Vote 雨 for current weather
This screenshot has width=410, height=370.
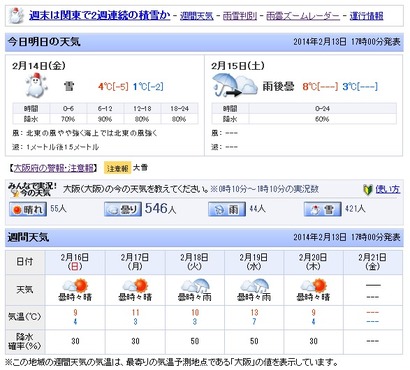click(x=227, y=209)
